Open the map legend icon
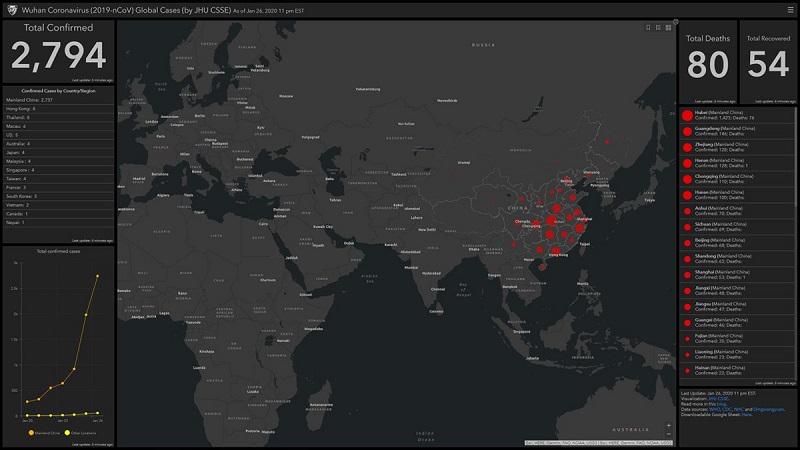Screen dimensions: 800x450 pos(658,27)
